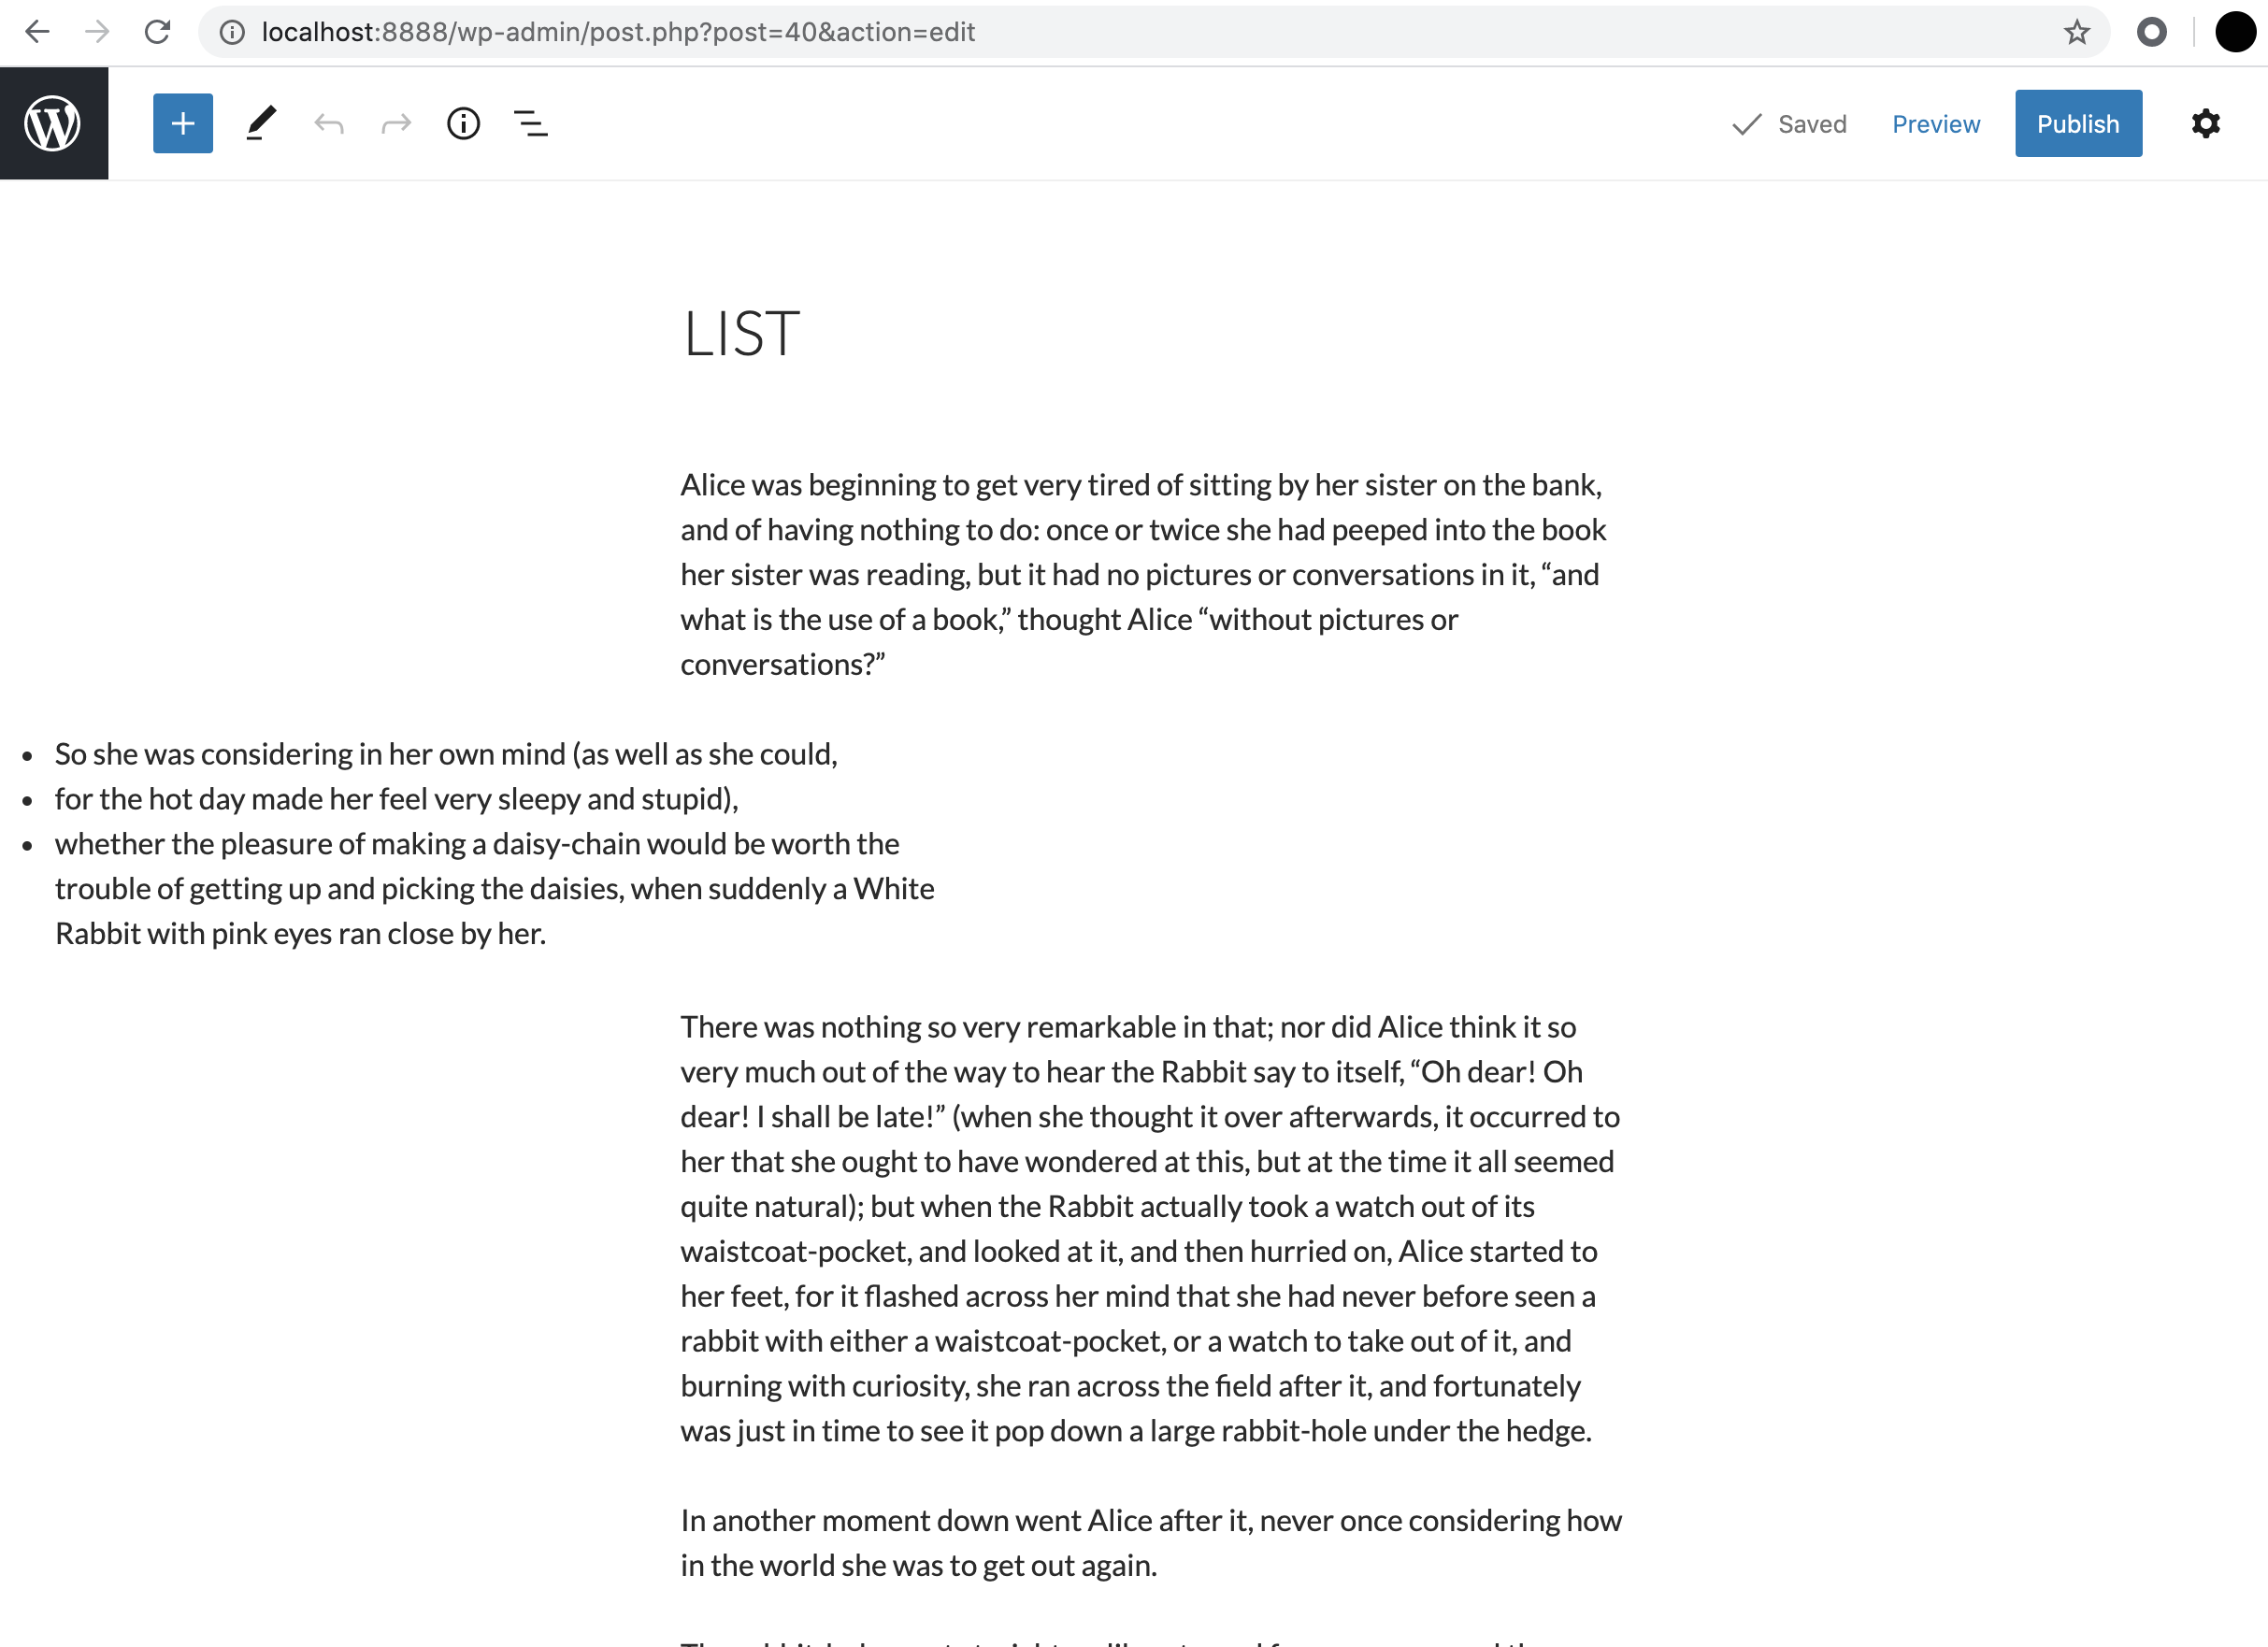Open the Preview options

[x=1935, y=123]
